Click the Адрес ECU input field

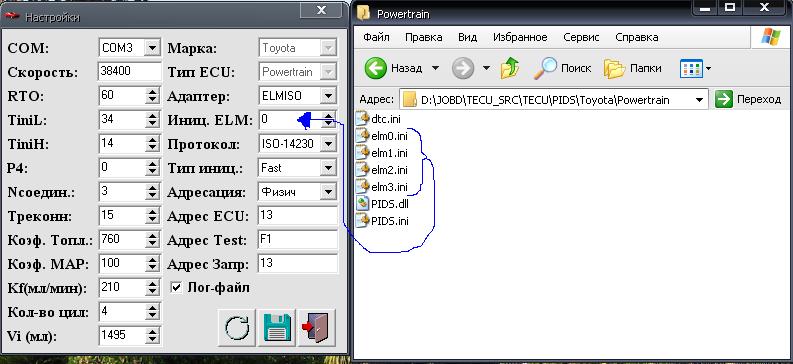(298, 216)
